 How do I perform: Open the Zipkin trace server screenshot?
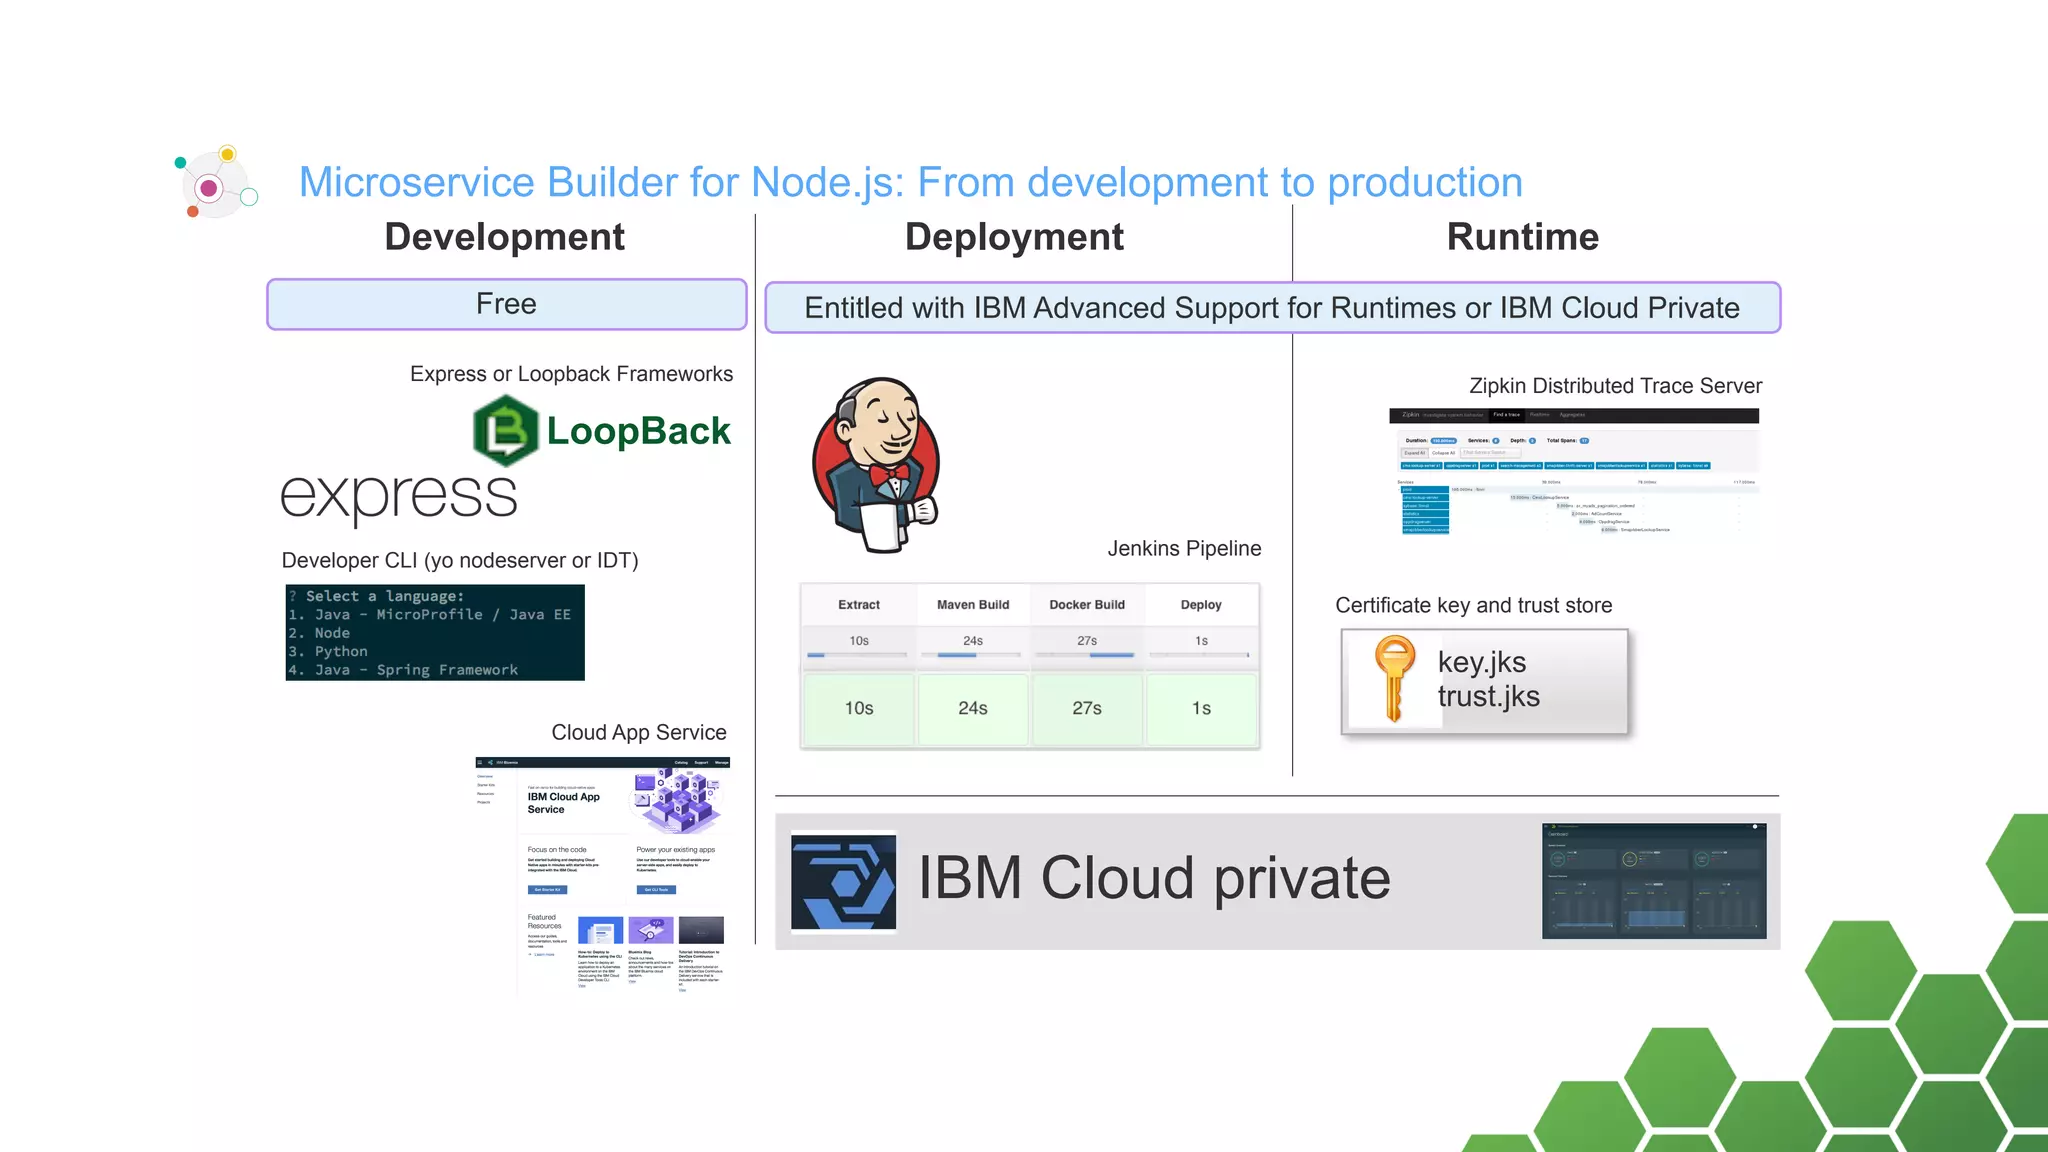click(1574, 472)
